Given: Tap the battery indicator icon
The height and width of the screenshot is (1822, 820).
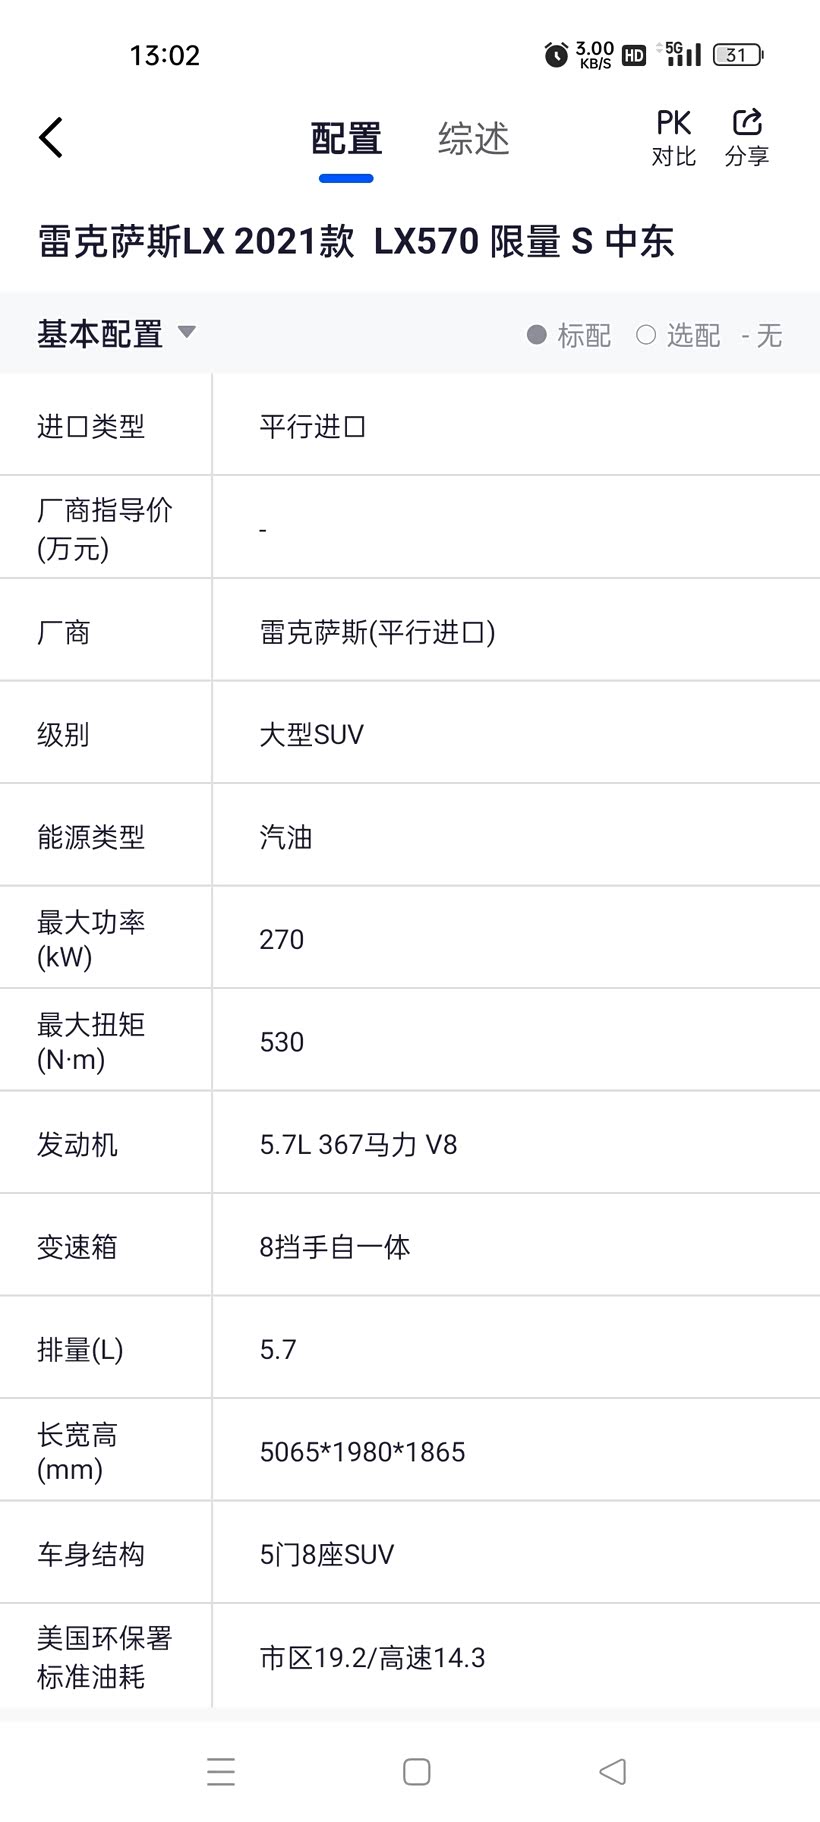Looking at the screenshot, I should click(x=737, y=55).
